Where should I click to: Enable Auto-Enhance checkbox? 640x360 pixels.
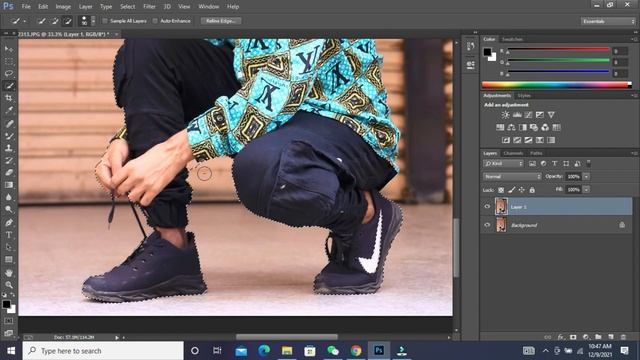pos(155,21)
